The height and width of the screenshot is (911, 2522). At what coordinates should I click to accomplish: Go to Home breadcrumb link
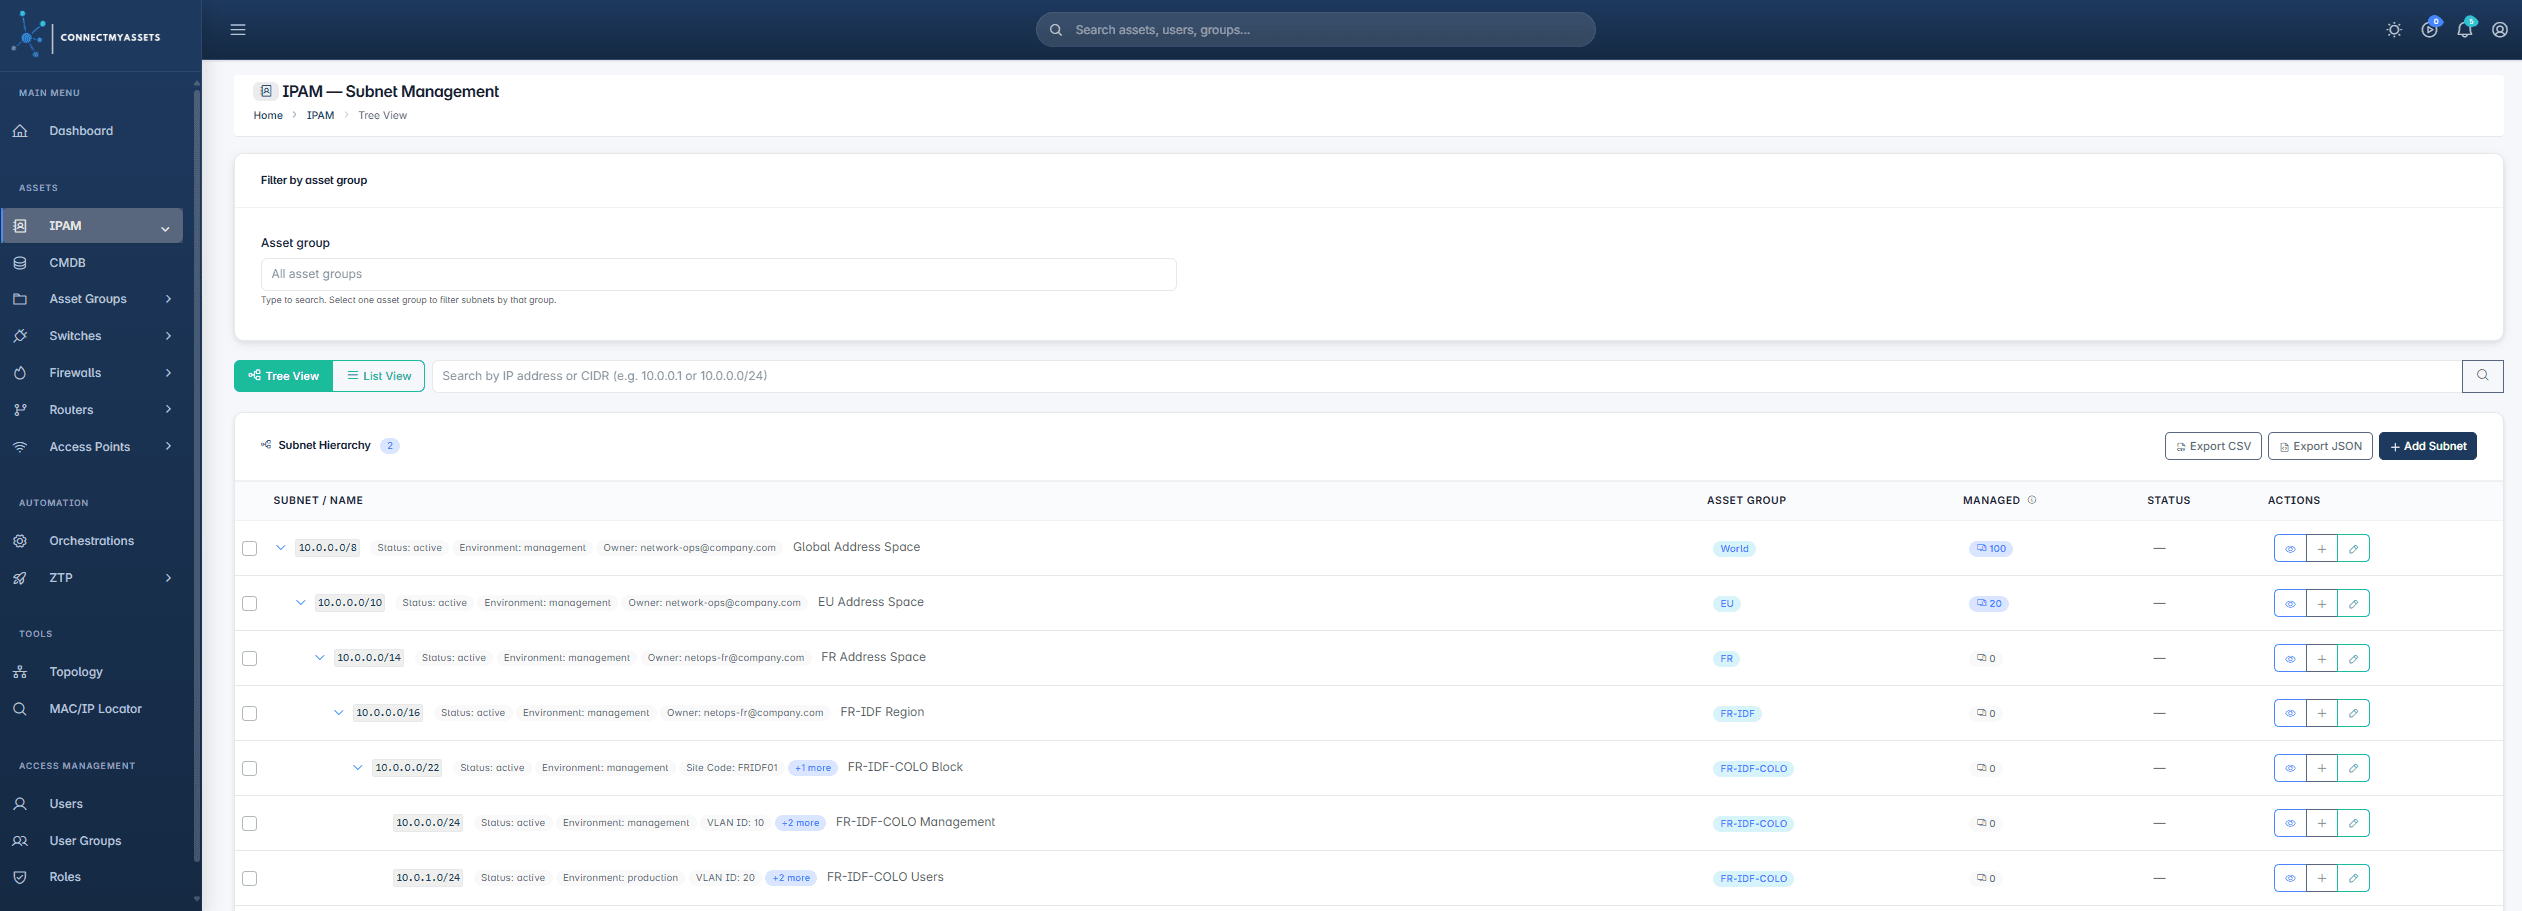pos(268,116)
